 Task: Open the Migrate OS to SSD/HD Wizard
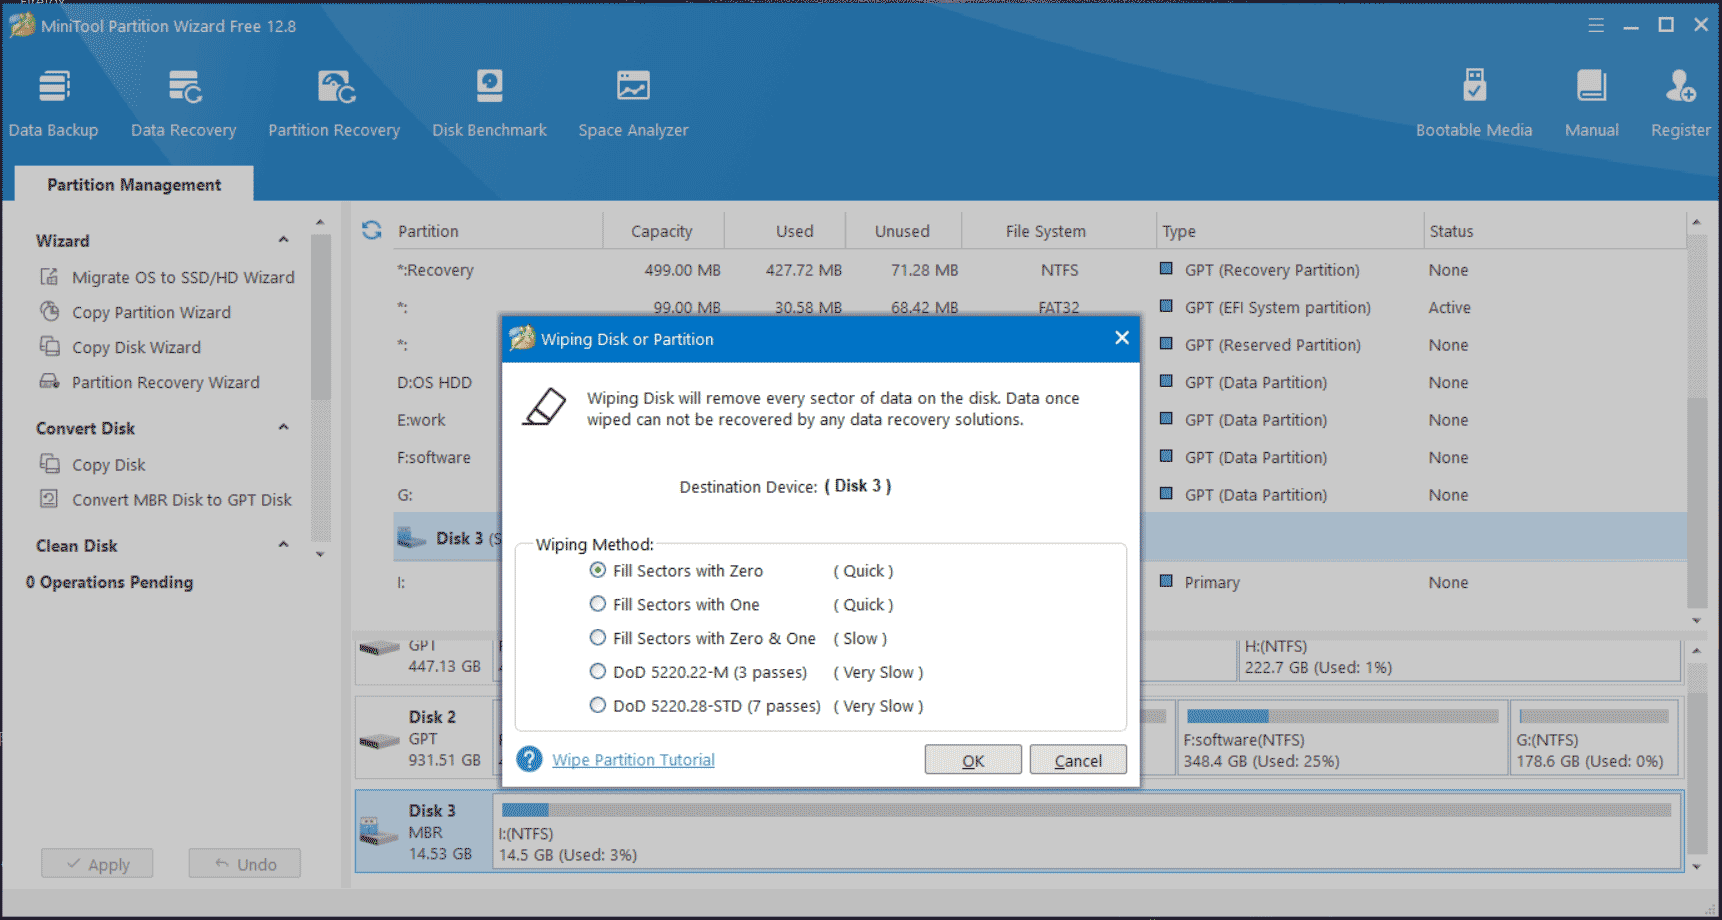pyautogui.click(x=167, y=277)
